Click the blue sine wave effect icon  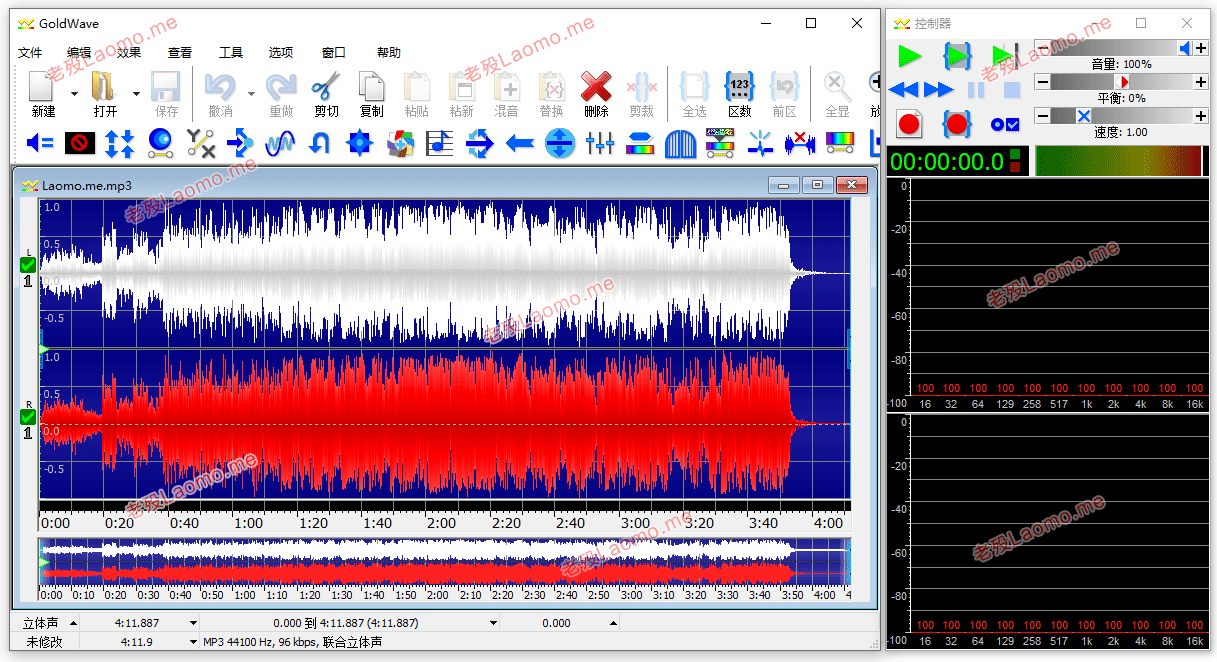(x=280, y=143)
